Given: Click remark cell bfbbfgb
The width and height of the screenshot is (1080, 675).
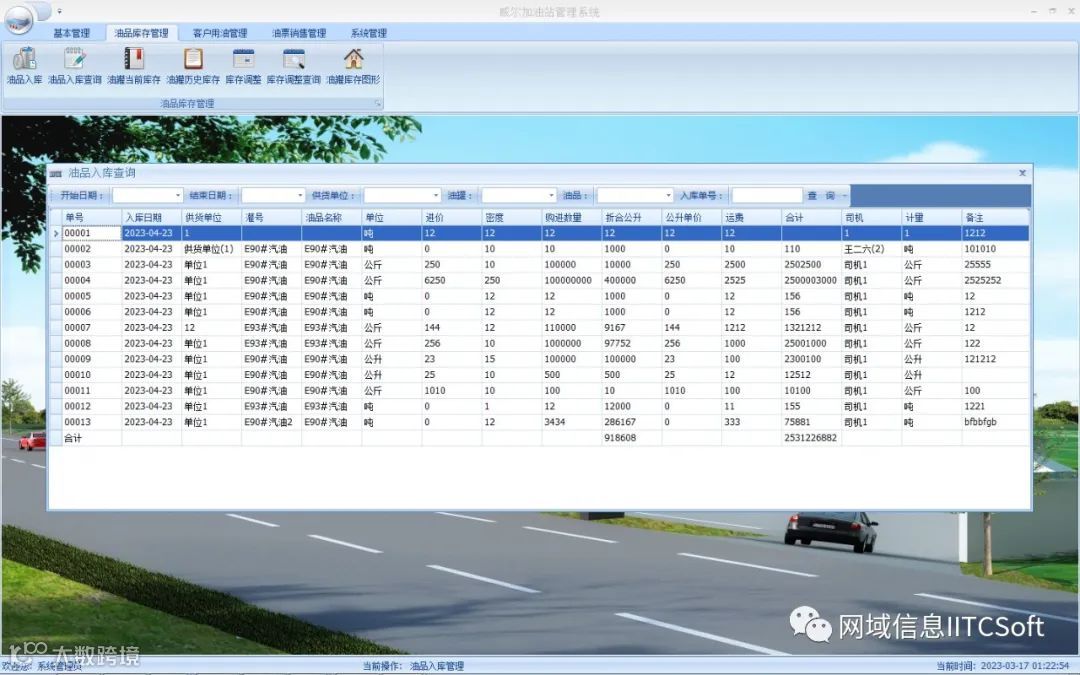Looking at the screenshot, I should coord(995,422).
